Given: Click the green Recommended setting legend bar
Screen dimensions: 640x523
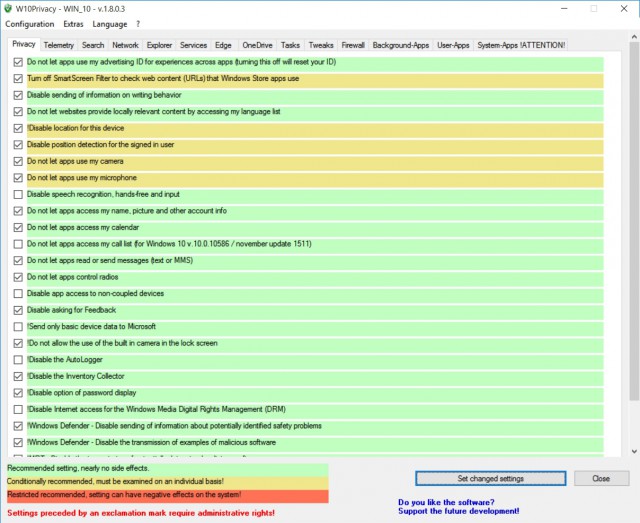Looking at the screenshot, I should pos(167,469).
